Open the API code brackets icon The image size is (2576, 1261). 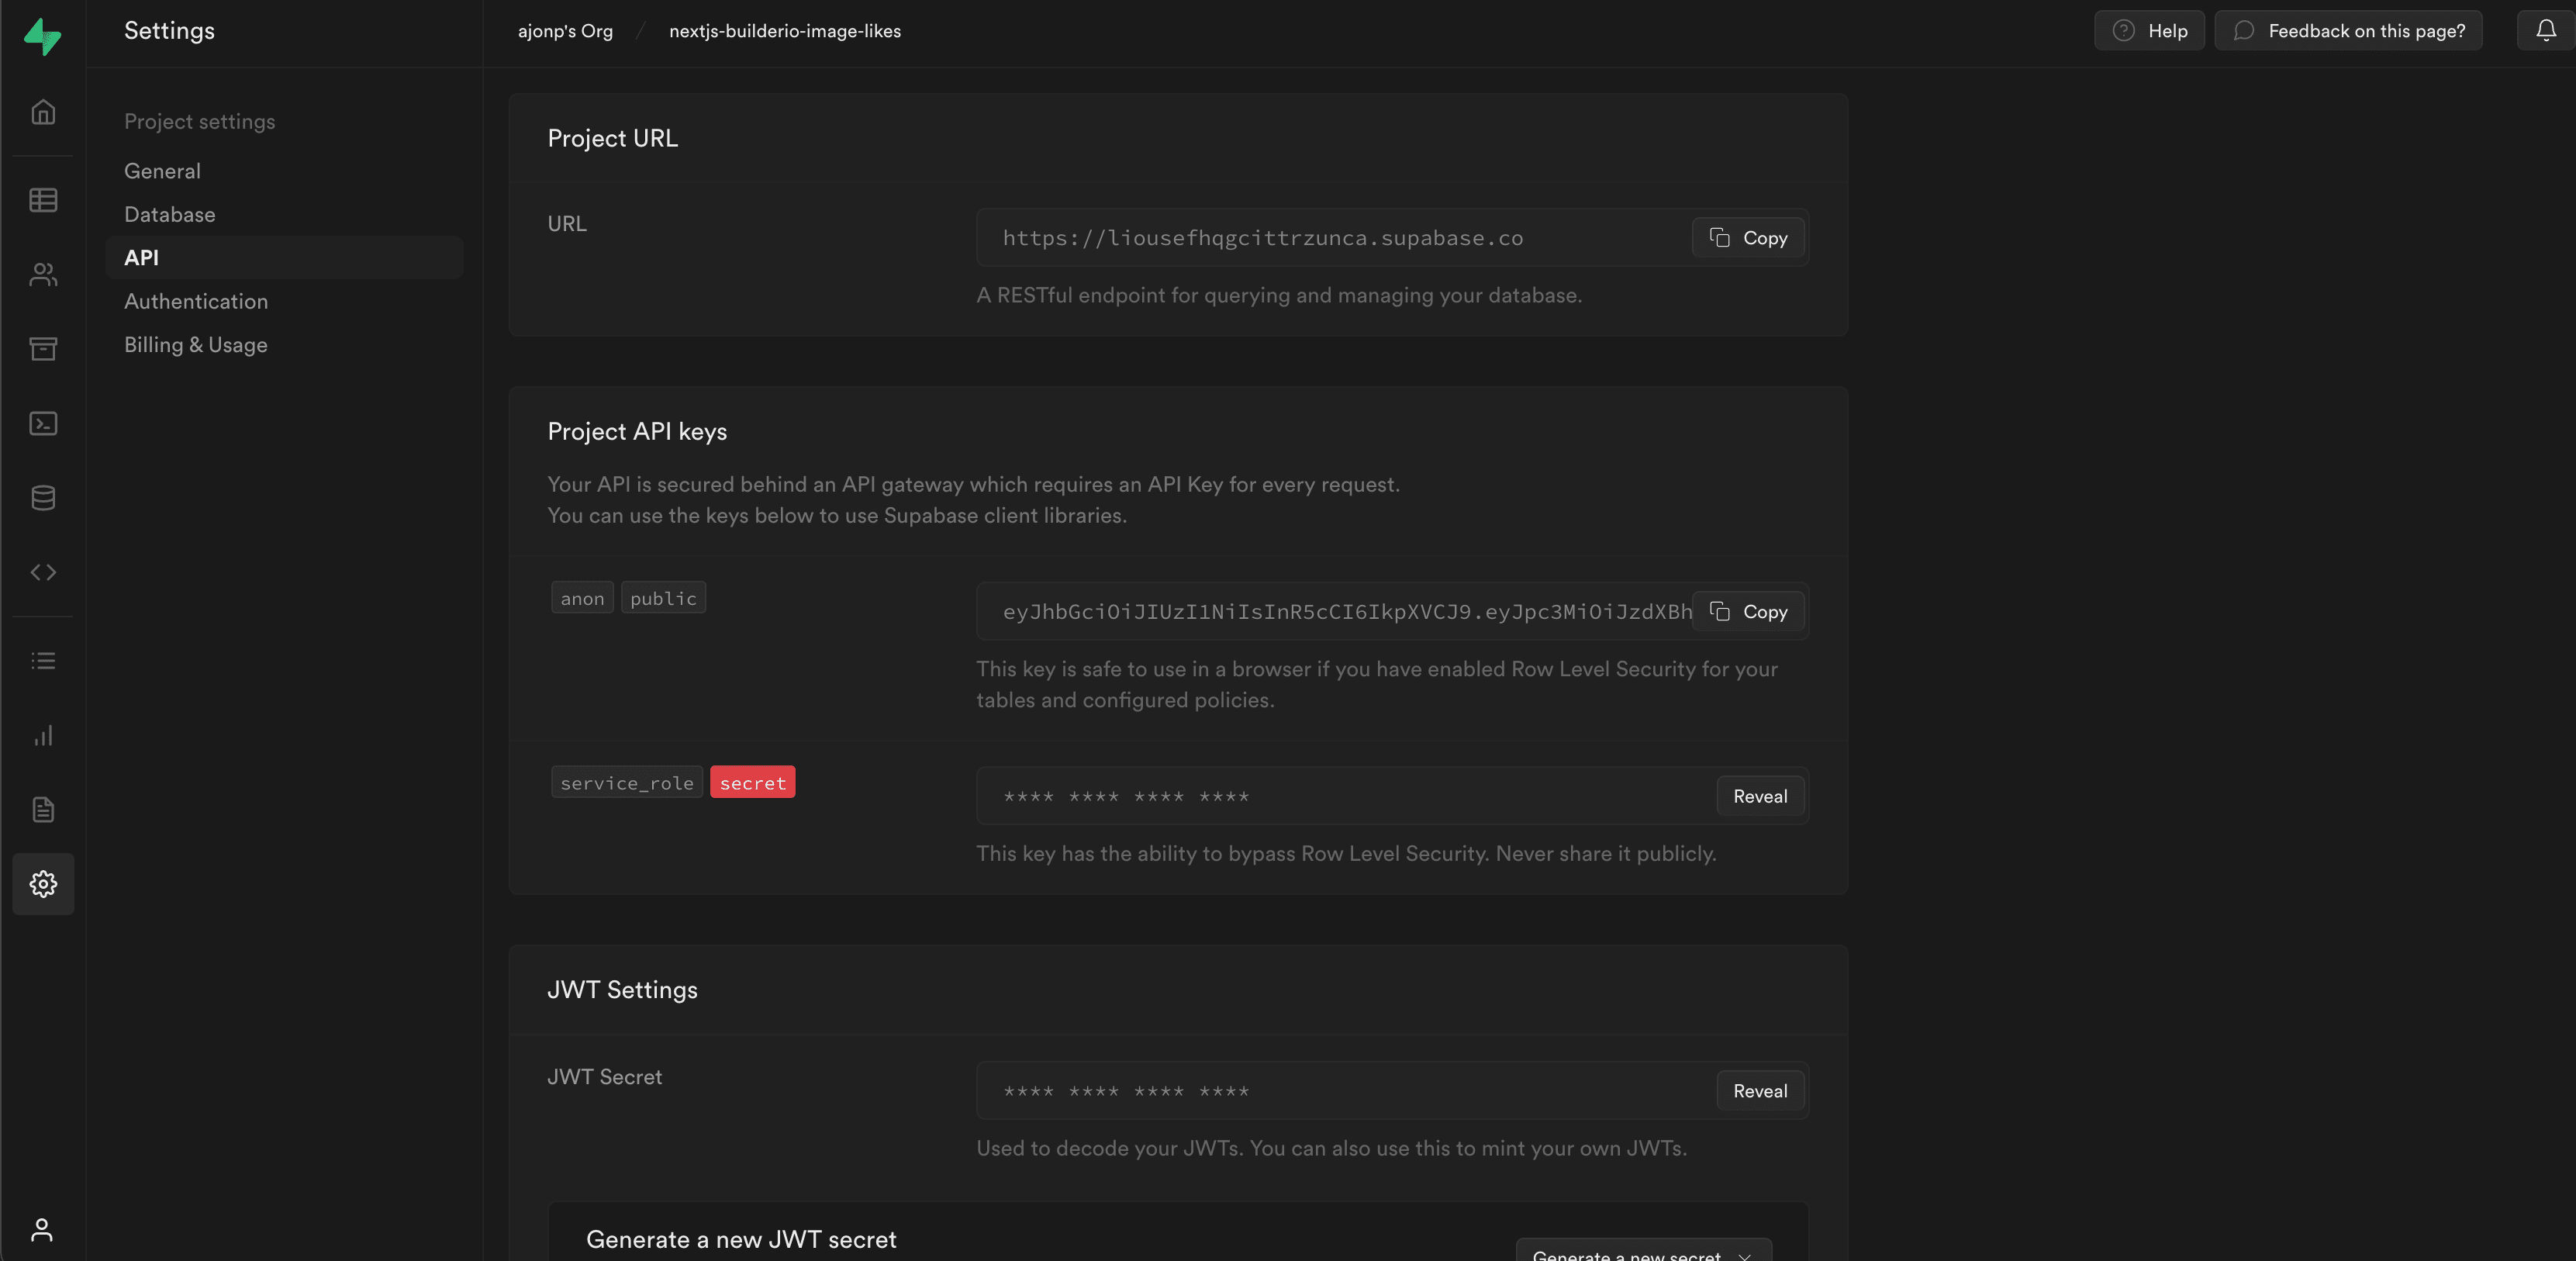coord(43,572)
